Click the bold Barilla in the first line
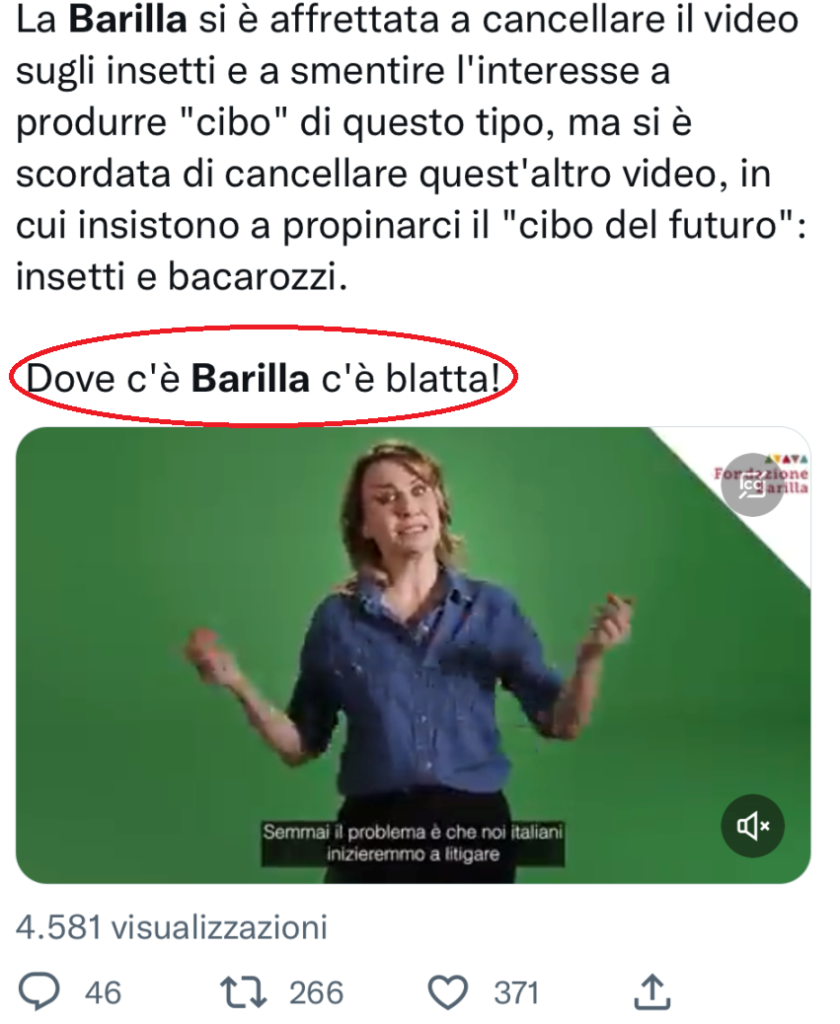Screen dimensions: 840x1024 pyautogui.click(x=128, y=19)
